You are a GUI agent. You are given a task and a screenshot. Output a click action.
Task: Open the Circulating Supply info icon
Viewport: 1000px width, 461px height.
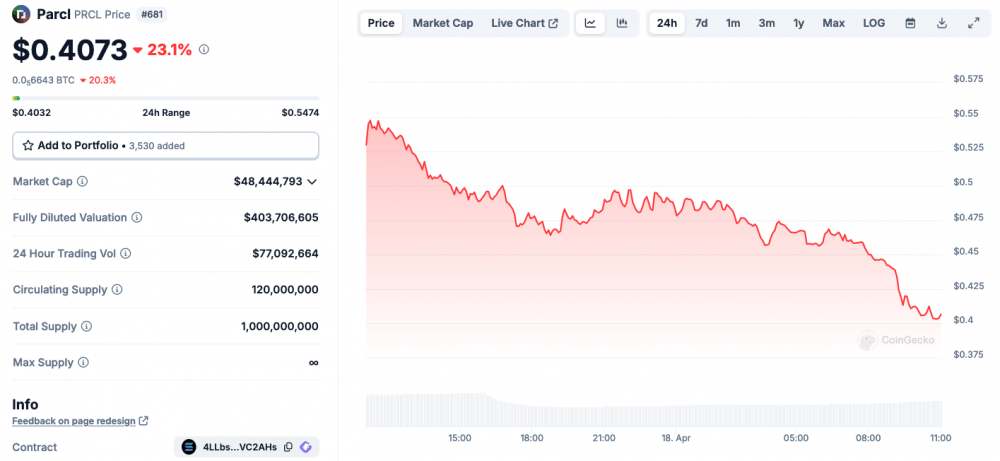tap(117, 289)
